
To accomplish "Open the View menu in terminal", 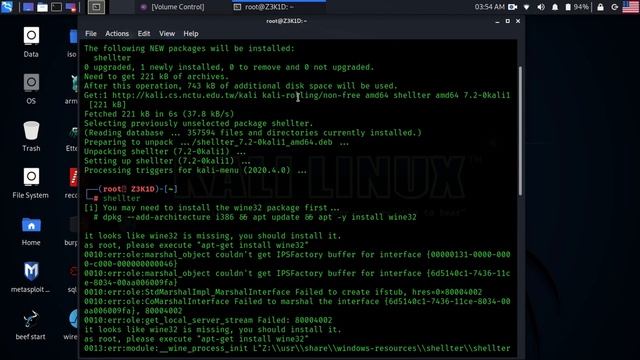I will pyautogui.click(x=167, y=33).
